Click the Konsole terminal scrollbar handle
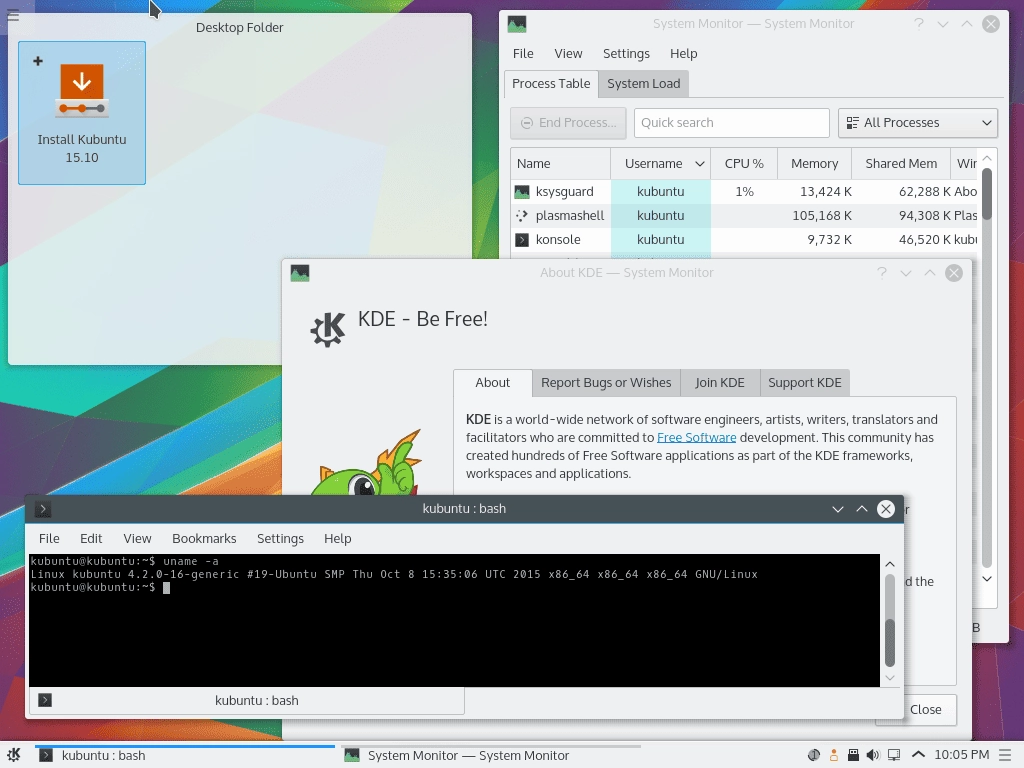1024x768 pixels. pyautogui.click(x=889, y=643)
